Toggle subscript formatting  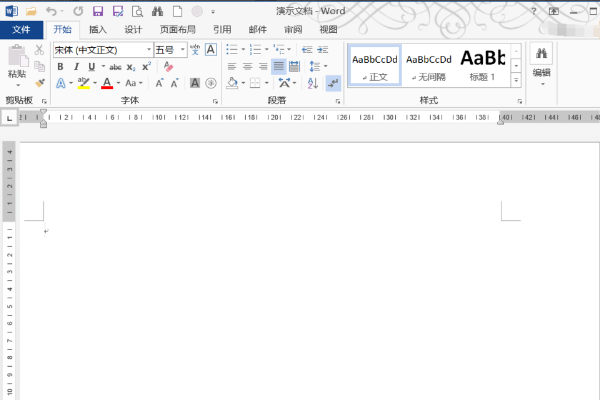point(131,67)
